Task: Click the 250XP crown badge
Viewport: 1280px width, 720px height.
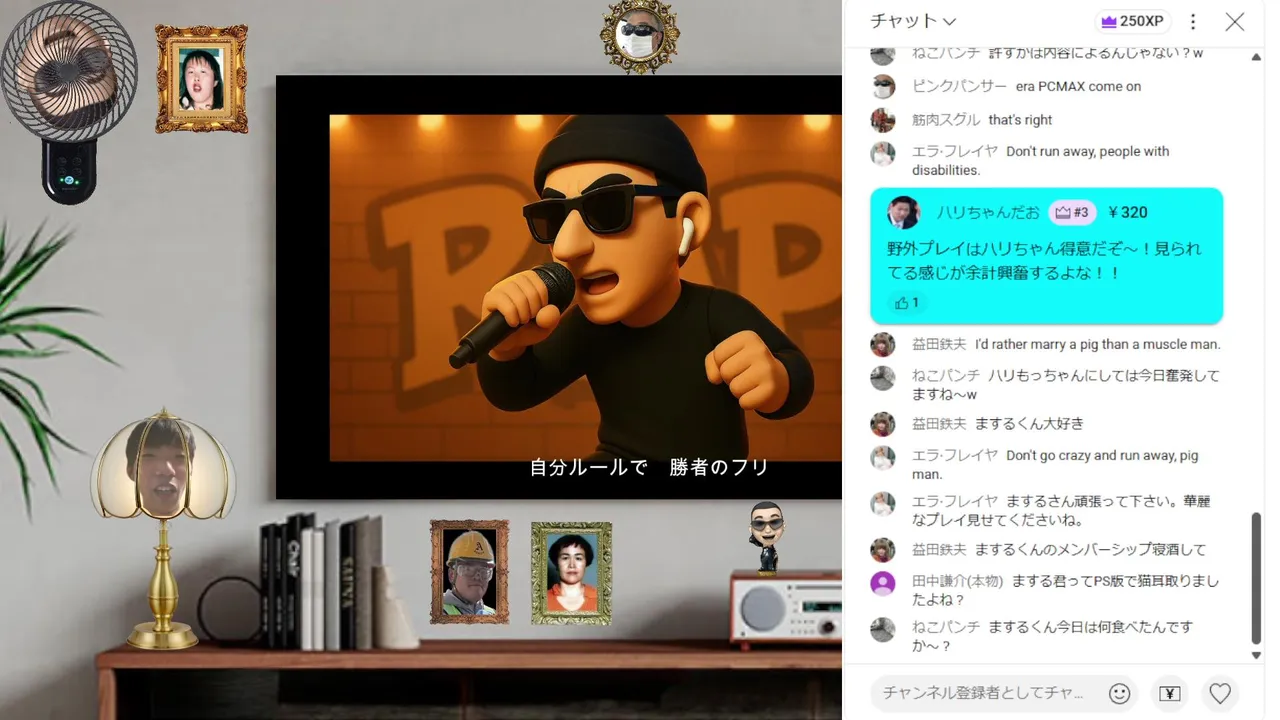Action: (x=1133, y=21)
